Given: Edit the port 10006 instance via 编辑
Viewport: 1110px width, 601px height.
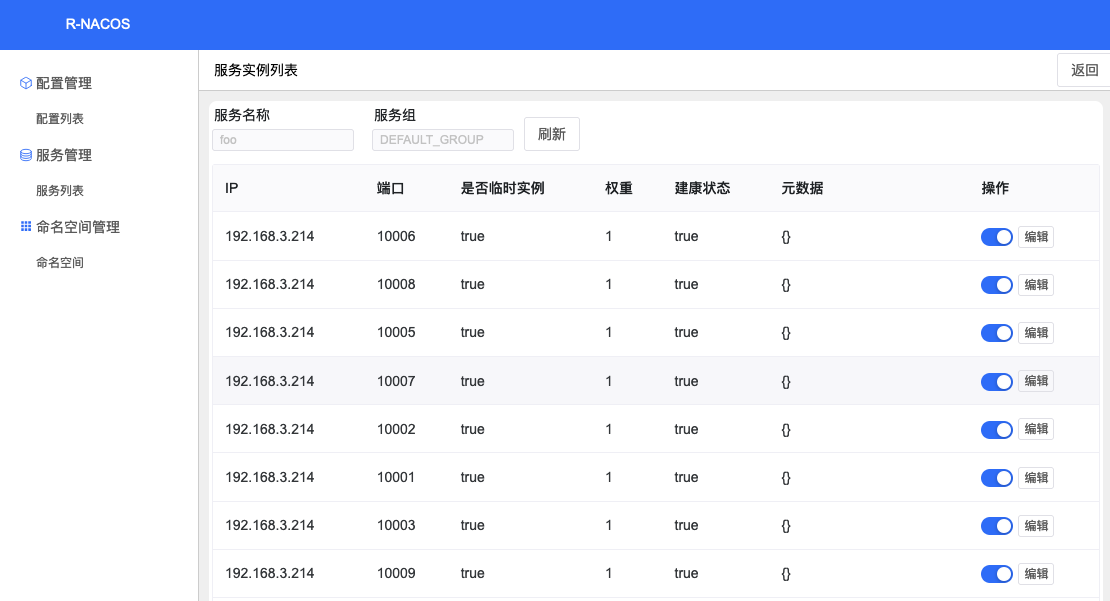Looking at the screenshot, I should click(x=1036, y=236).
